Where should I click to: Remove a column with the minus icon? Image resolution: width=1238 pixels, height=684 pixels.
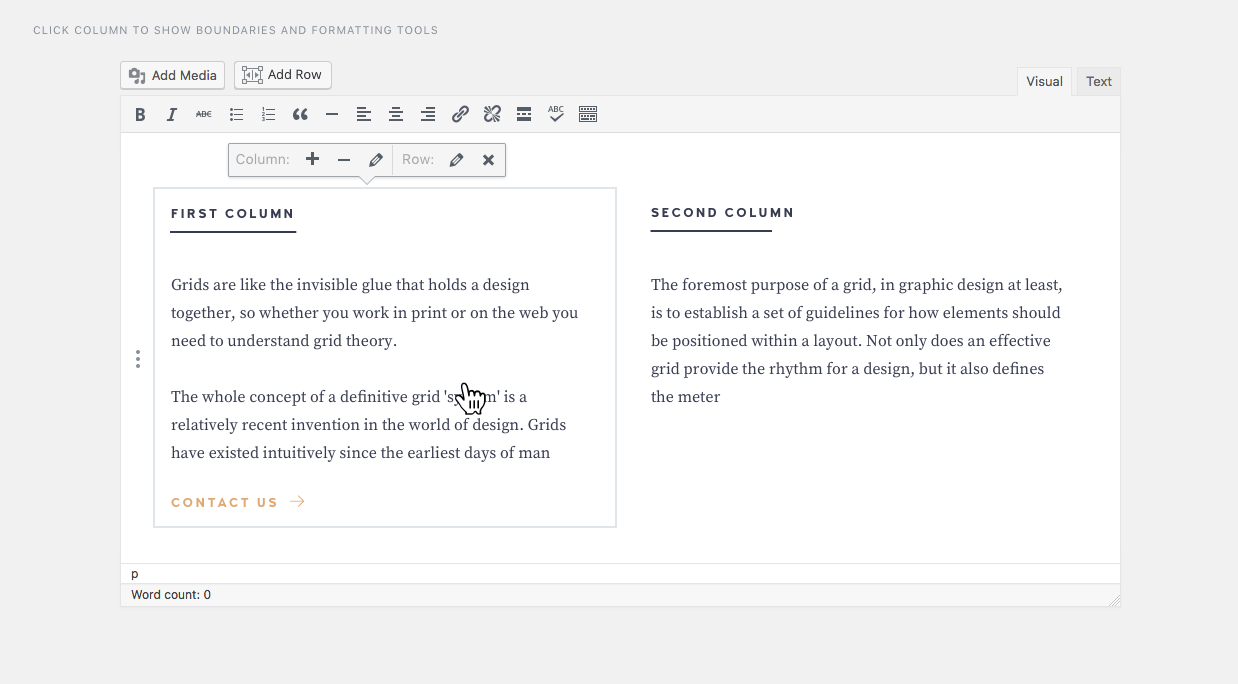(x=344, y=159)
